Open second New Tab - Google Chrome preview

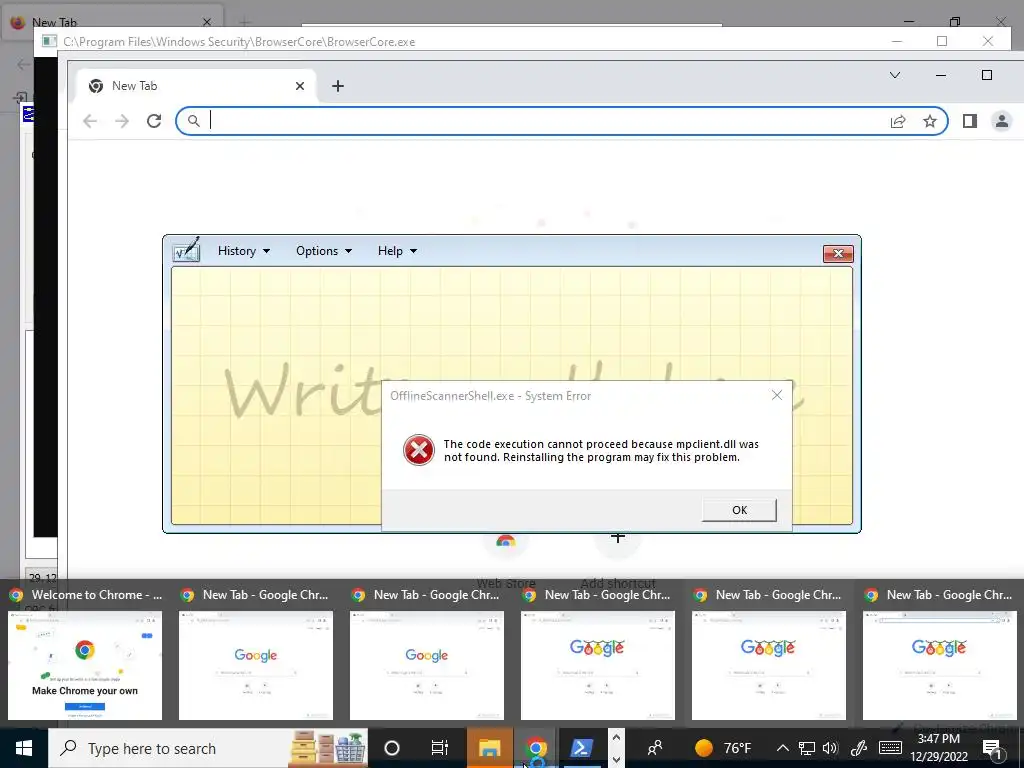pos(427,654)
